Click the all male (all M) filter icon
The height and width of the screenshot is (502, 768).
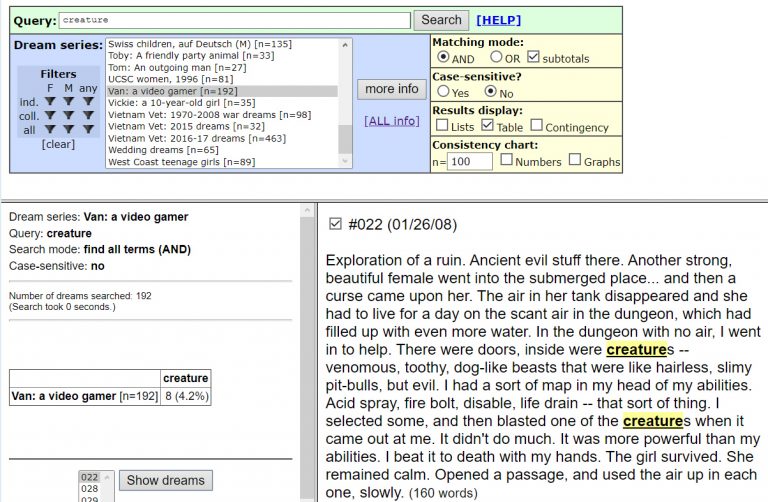click(x=66, y=129)
